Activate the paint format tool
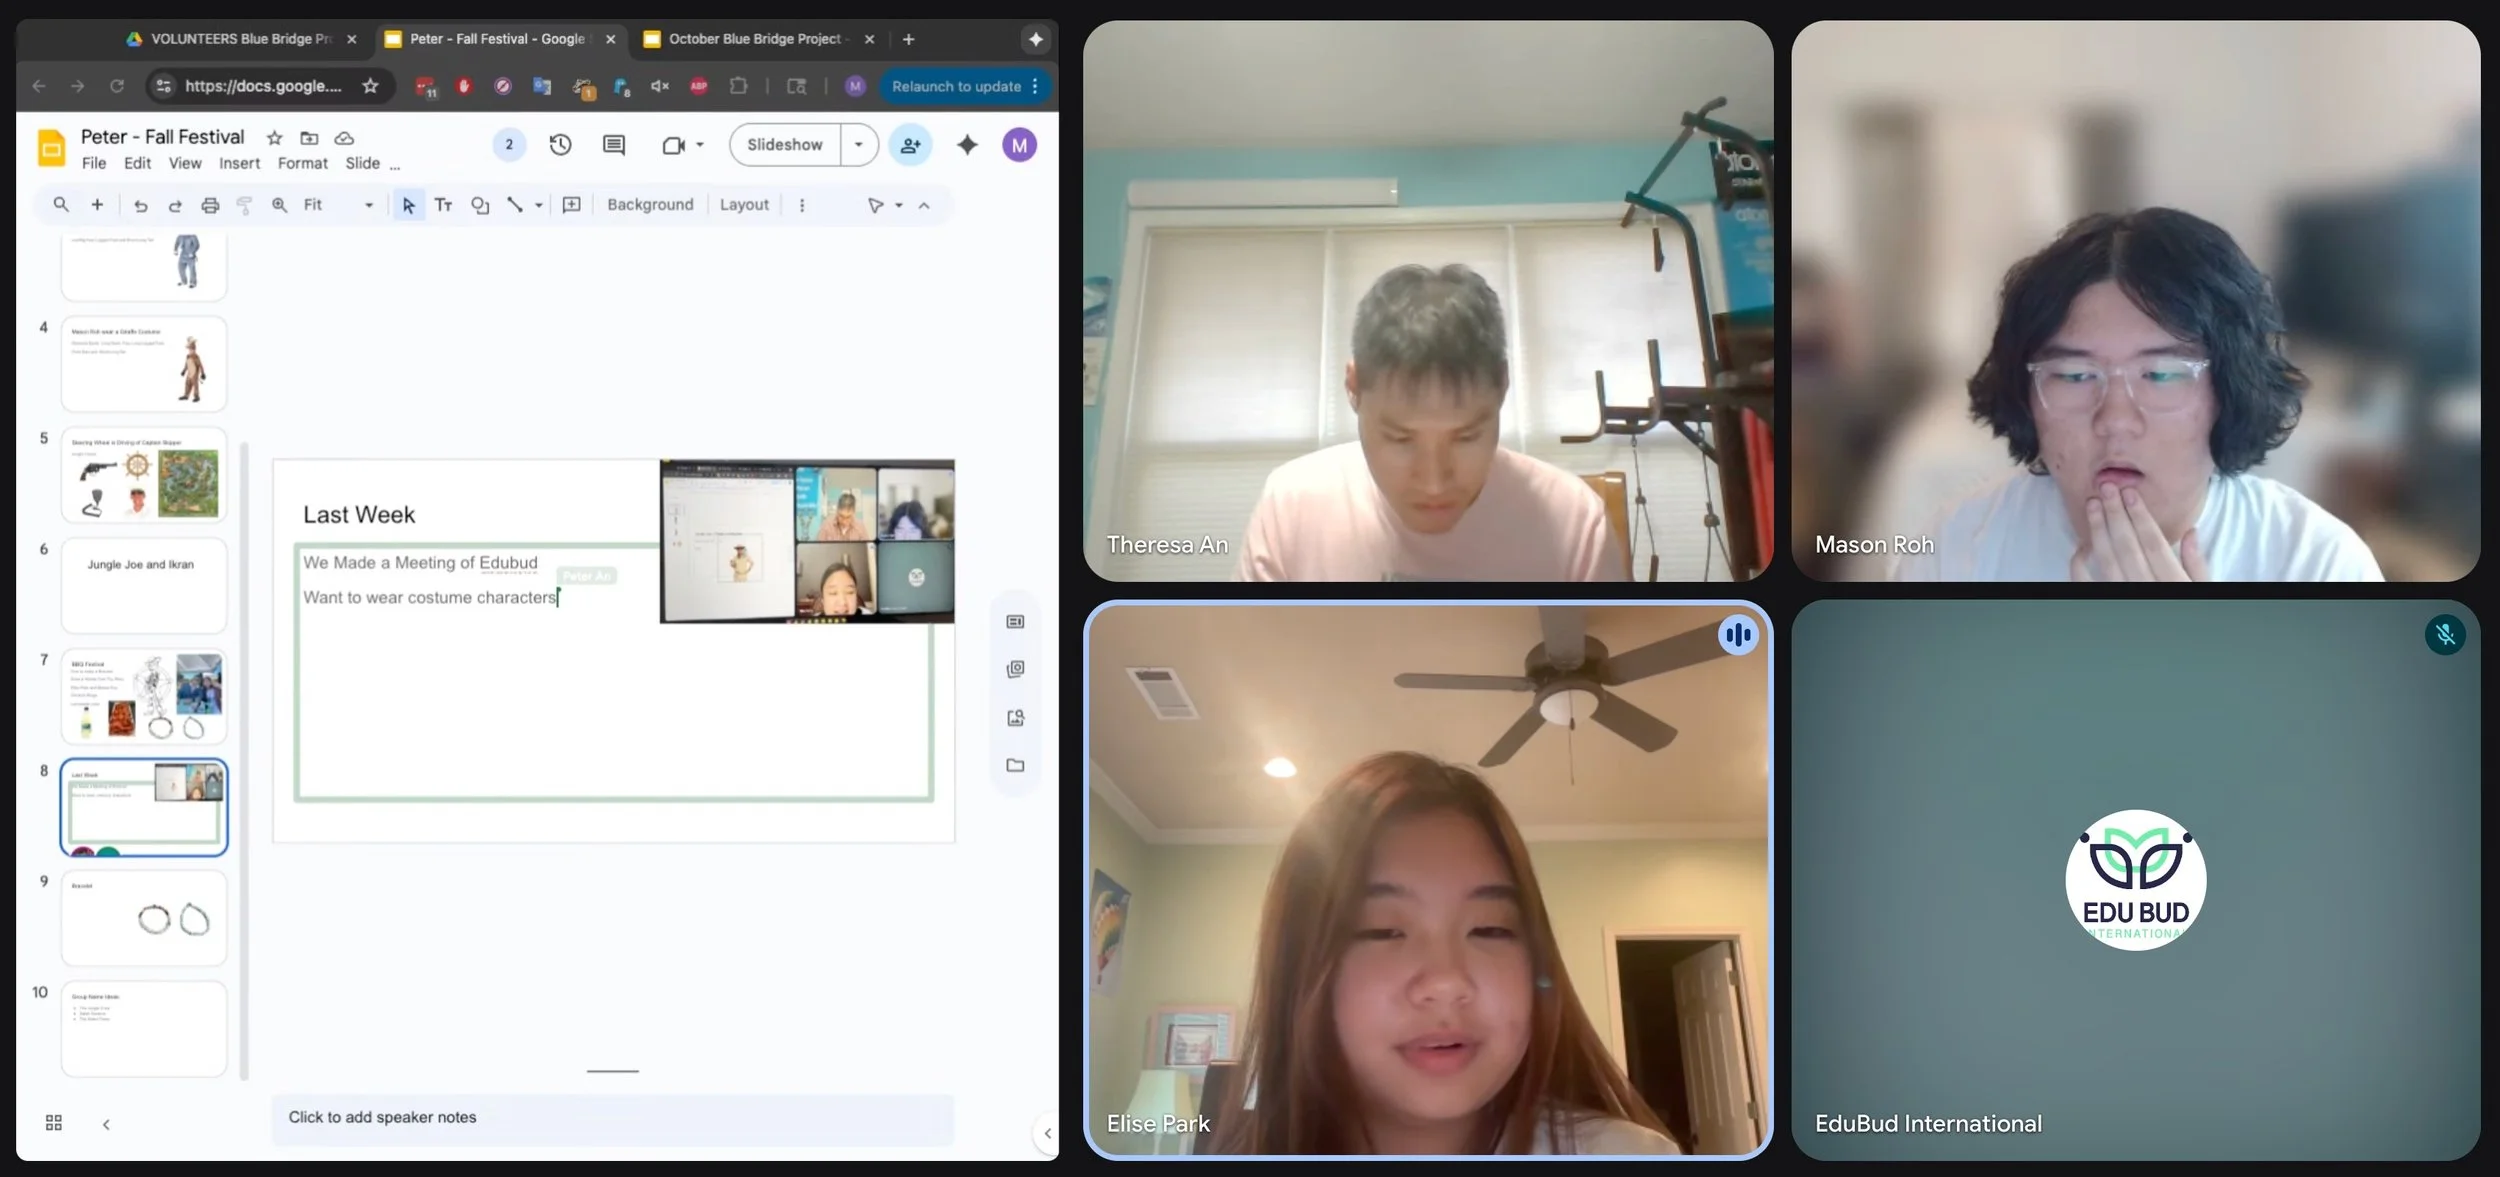 244,205
